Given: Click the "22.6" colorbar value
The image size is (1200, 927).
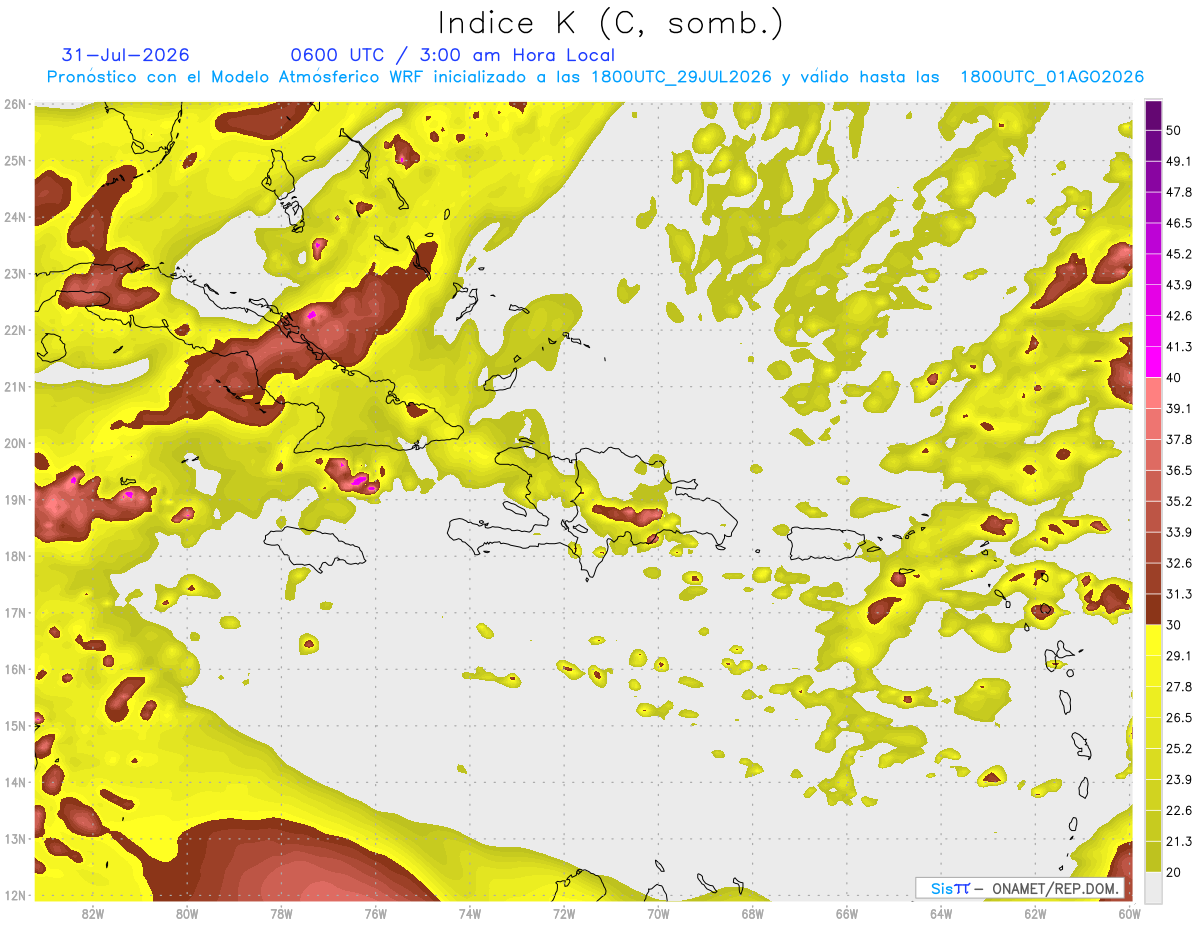Looking at the screenshot, I should point(1180,811).
